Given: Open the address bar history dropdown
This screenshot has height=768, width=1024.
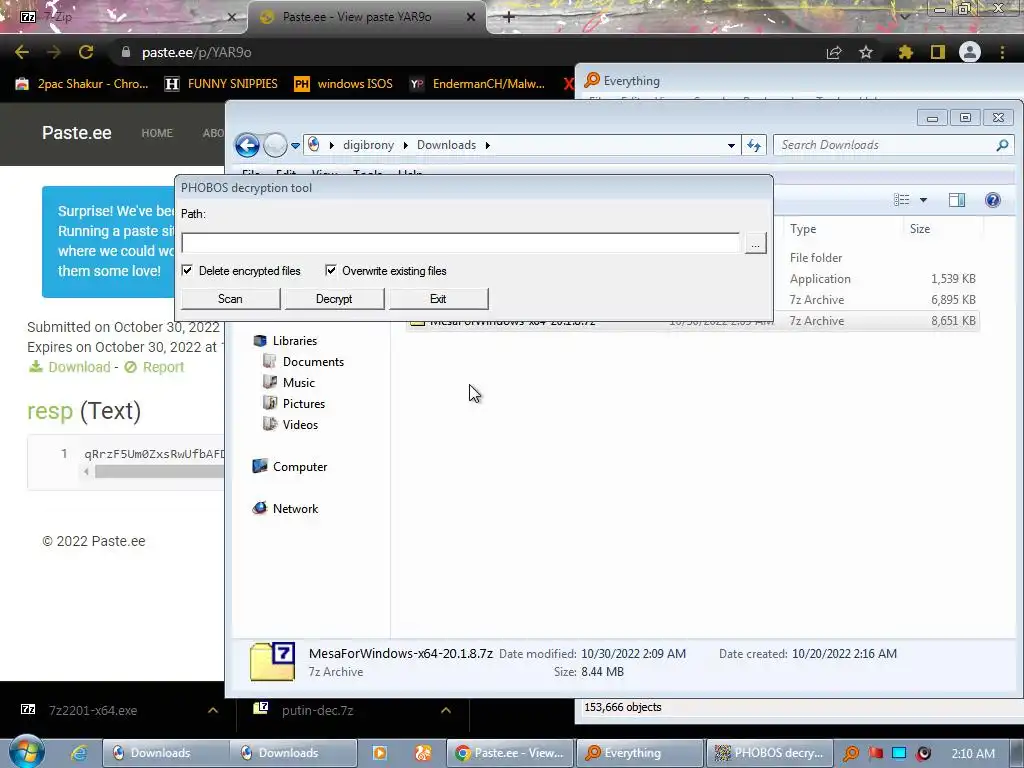Looking at the screenshot, I should coord(731,145).
